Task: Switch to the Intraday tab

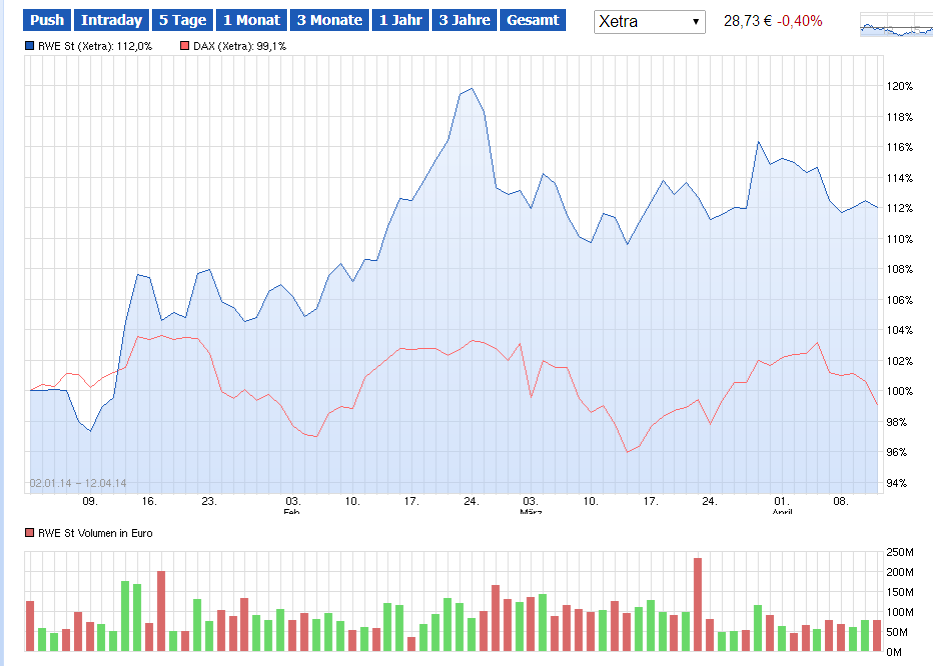Action: click(x=110, y=19)
